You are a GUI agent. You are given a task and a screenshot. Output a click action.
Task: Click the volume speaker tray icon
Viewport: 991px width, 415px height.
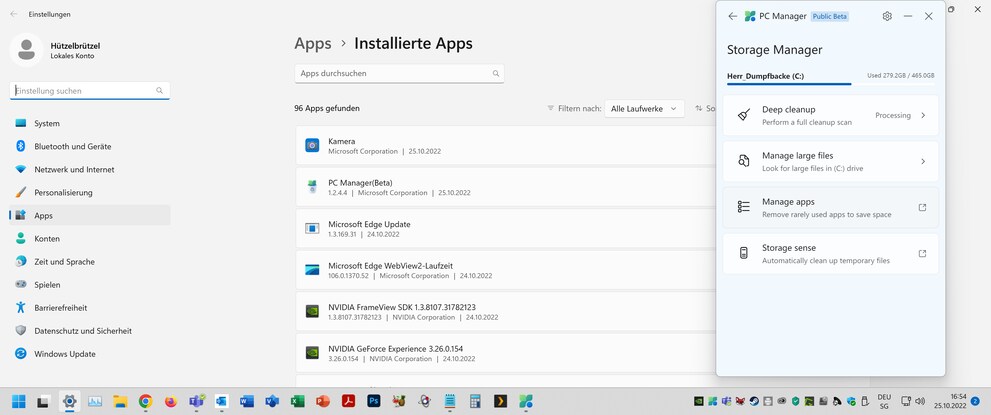920,401
